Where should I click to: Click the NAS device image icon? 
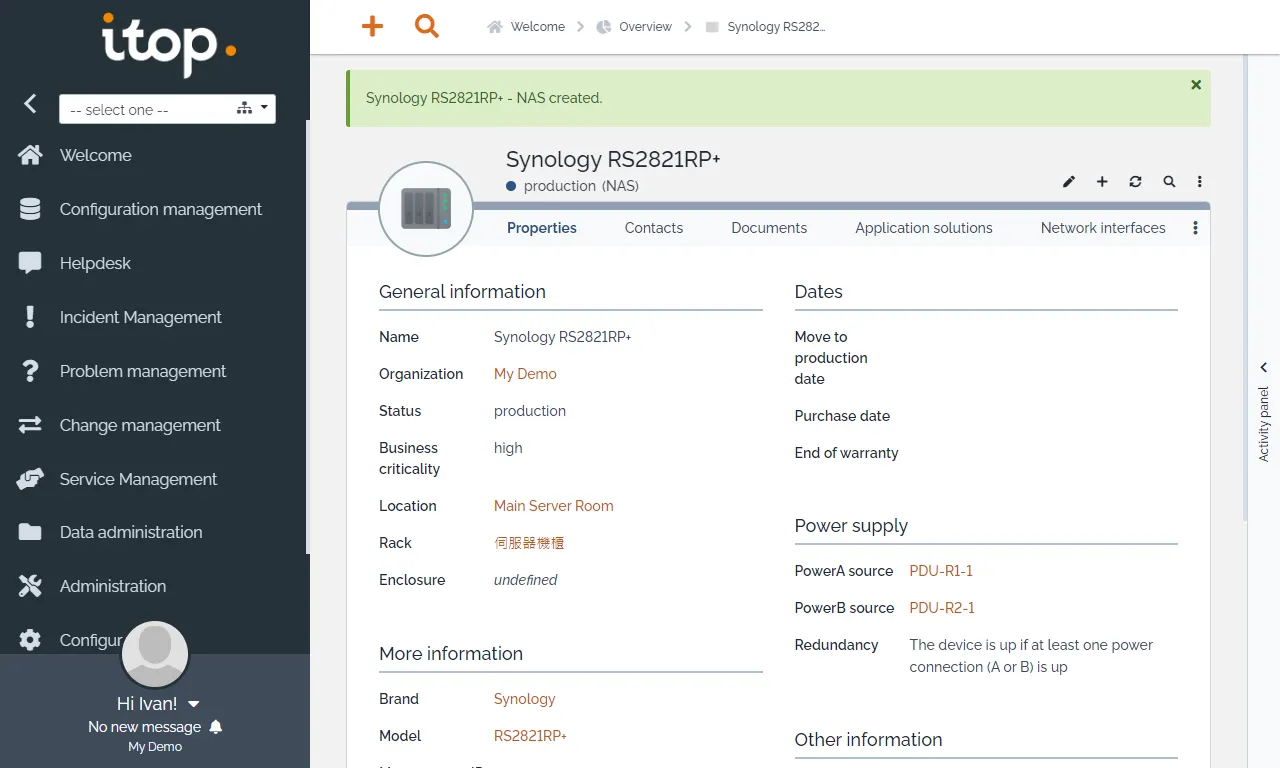(x=426, y=208)
